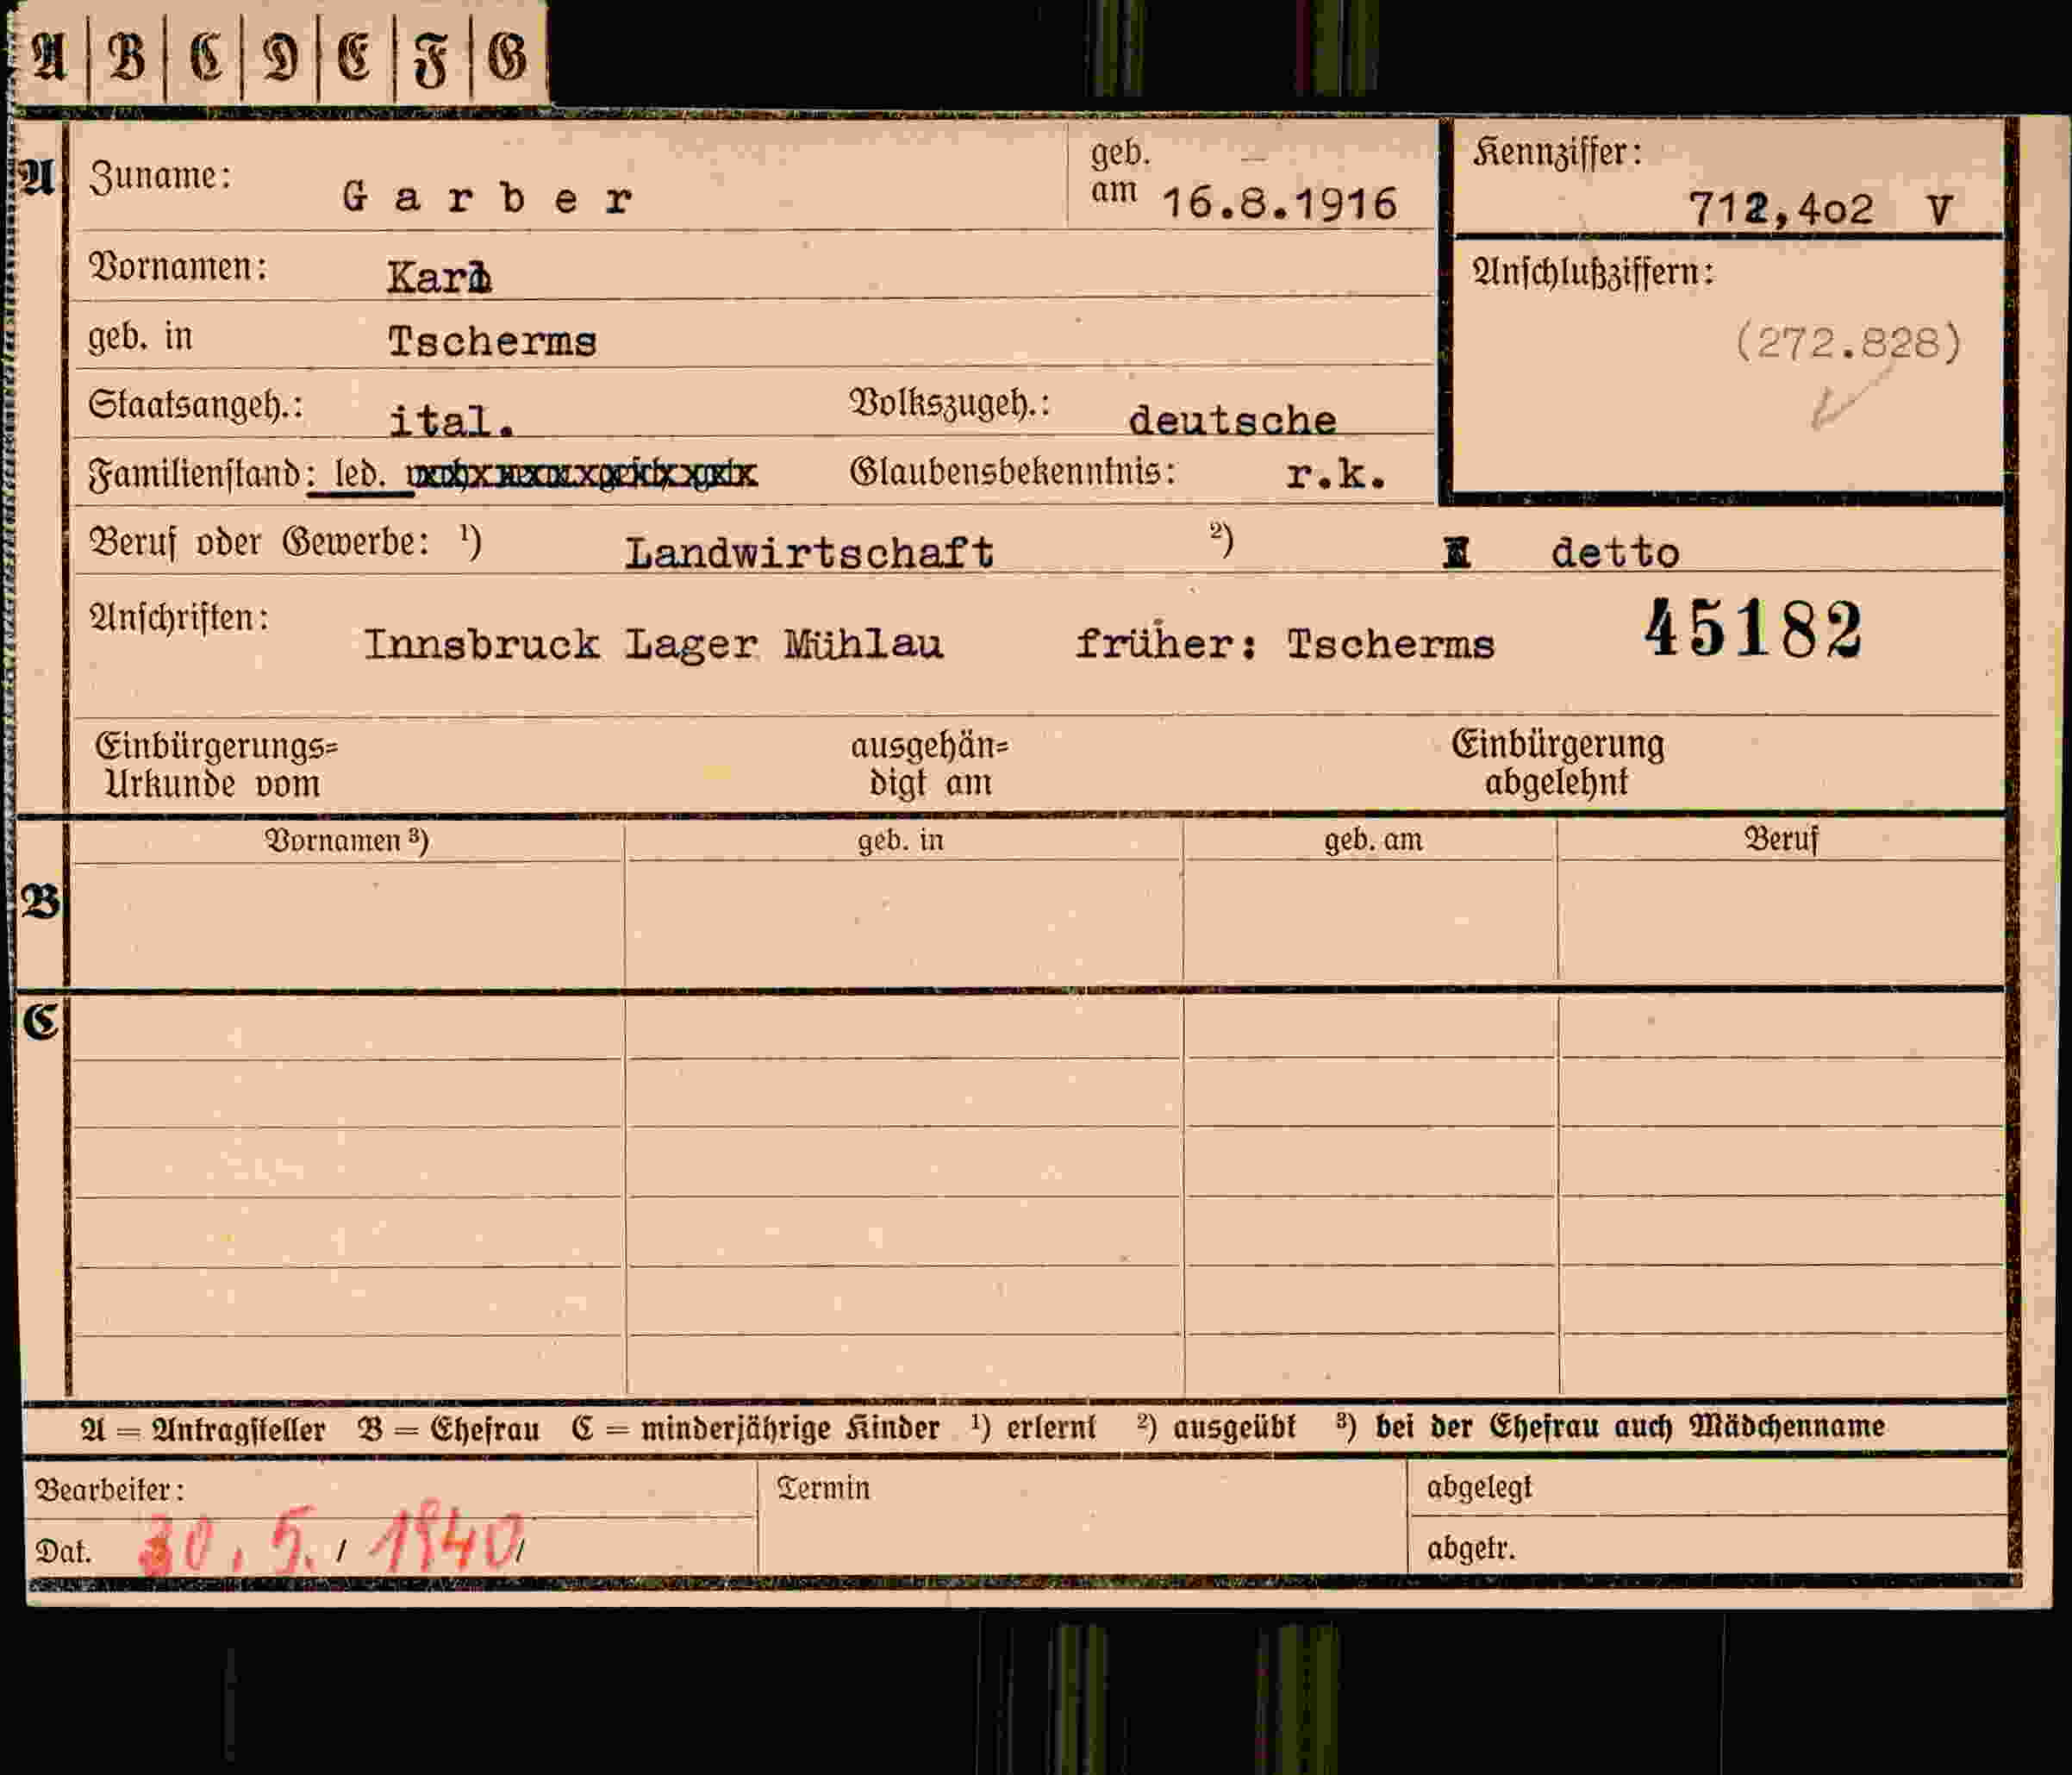Click the 'Beruf' column header
Viewport: 2072px width, 1775px height.
click(x=1781, y=839)
